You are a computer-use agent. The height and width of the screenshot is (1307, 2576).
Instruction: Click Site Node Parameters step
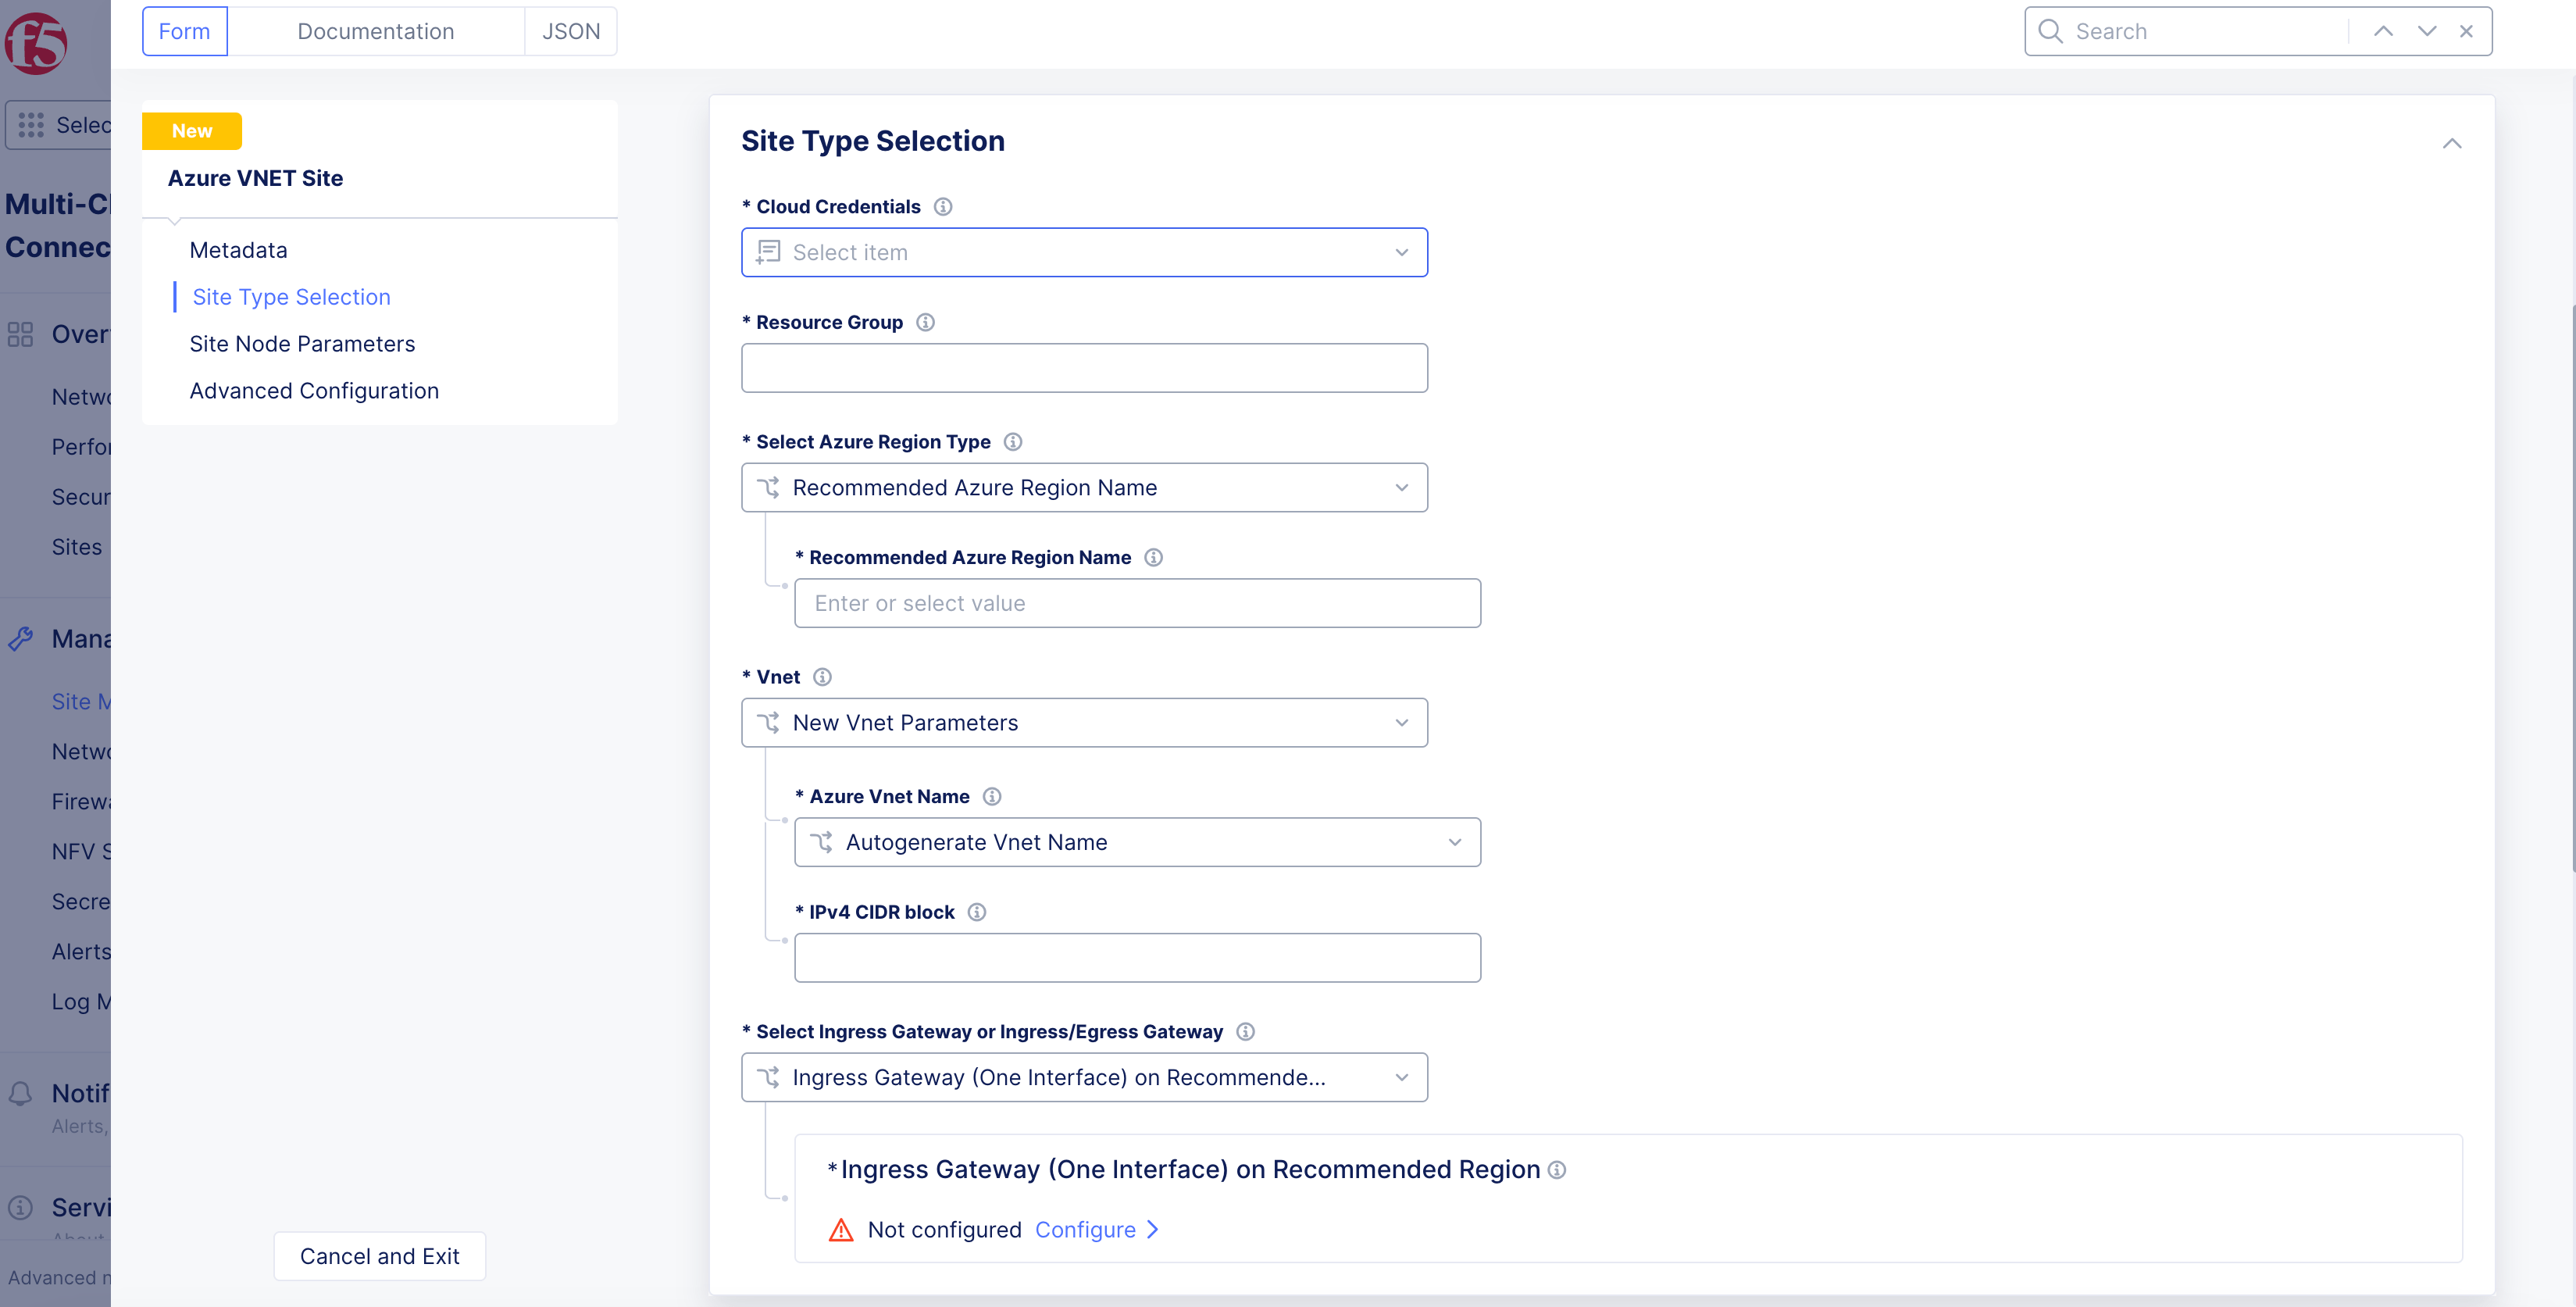(x=302, y=343)
